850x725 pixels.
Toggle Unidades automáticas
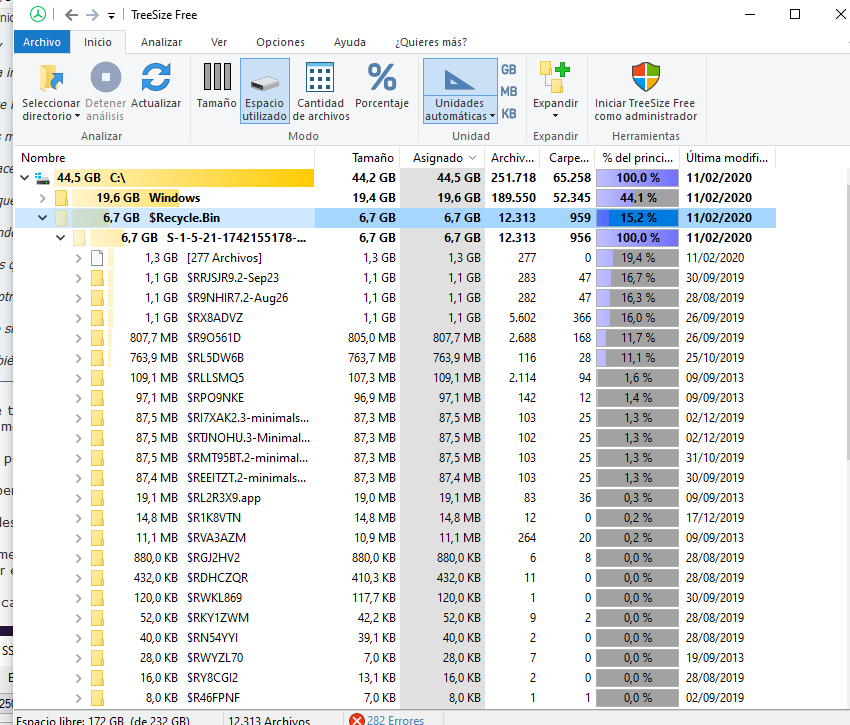tap(460, 91)
